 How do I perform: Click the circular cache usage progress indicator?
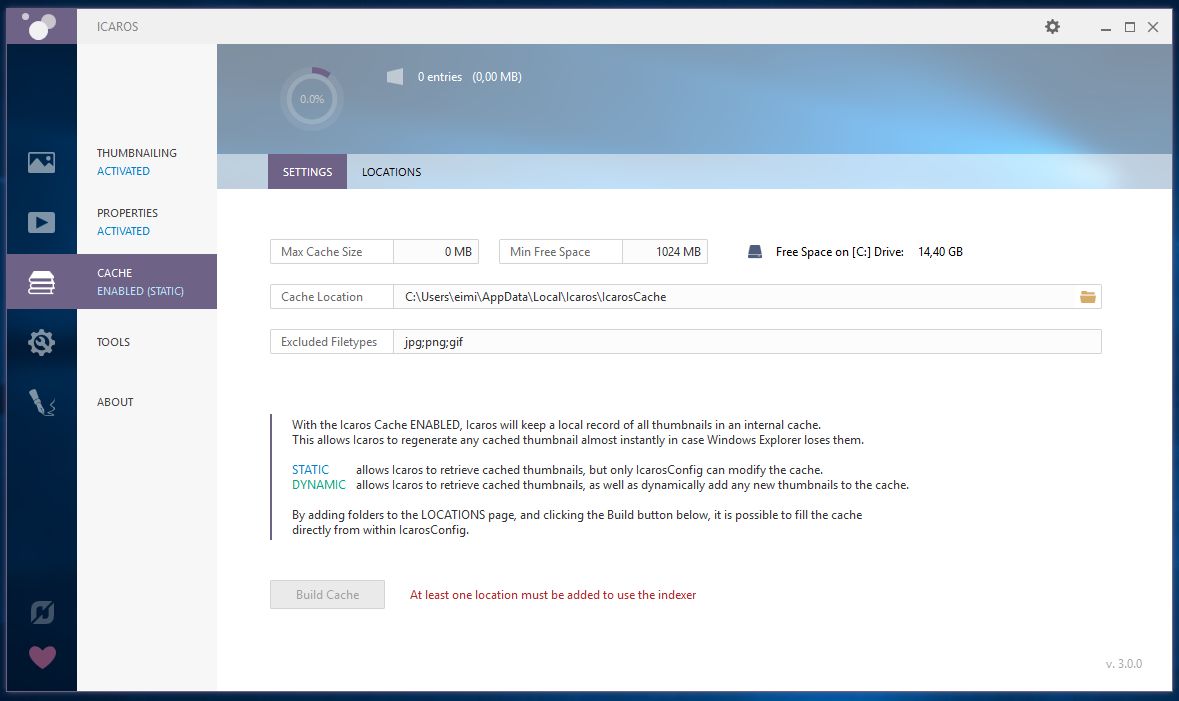312,99
